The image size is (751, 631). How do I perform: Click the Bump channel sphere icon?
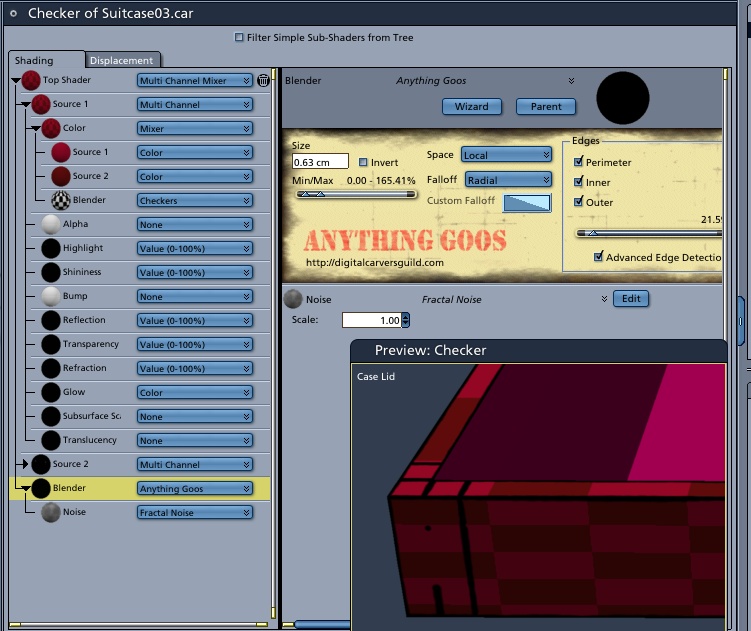click(51, 296)
